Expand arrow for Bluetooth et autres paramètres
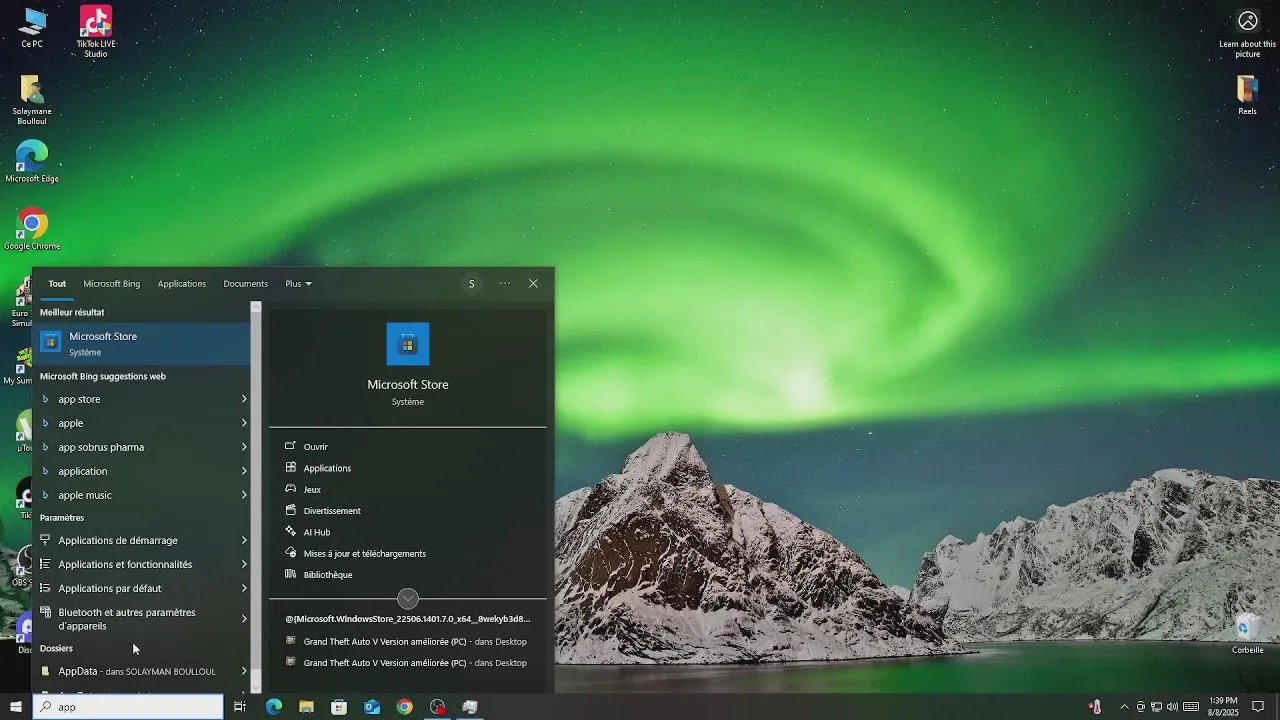The width and height of the screenshot is (1280, 720). pos(244,619)
